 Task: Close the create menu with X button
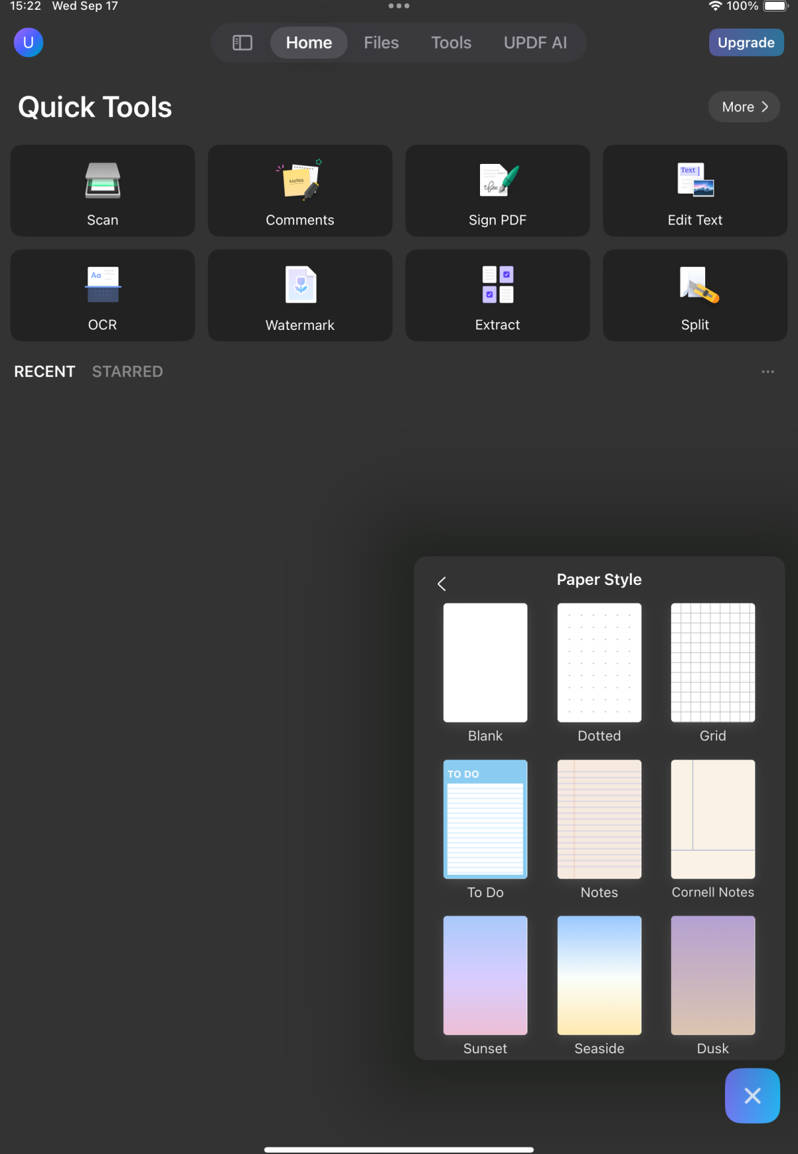pos(752,1096)
